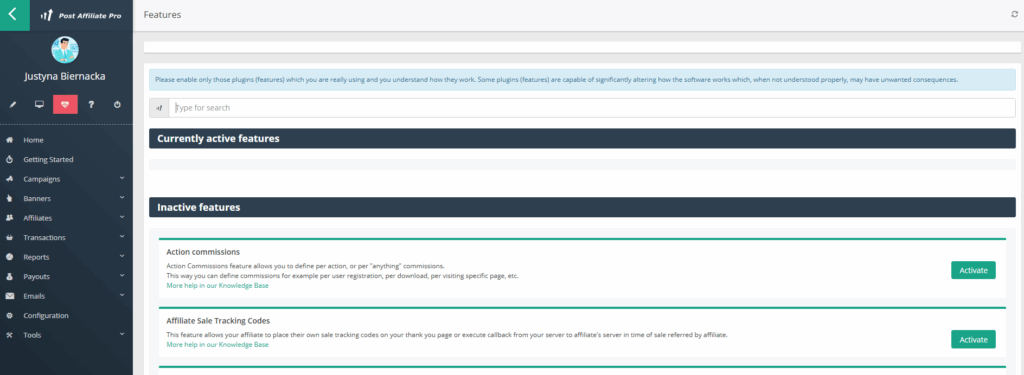The width and height of the screenshot is (1024, 375).
Task: Expand the Transactions menu chevron
Action: tap(122, 236)
